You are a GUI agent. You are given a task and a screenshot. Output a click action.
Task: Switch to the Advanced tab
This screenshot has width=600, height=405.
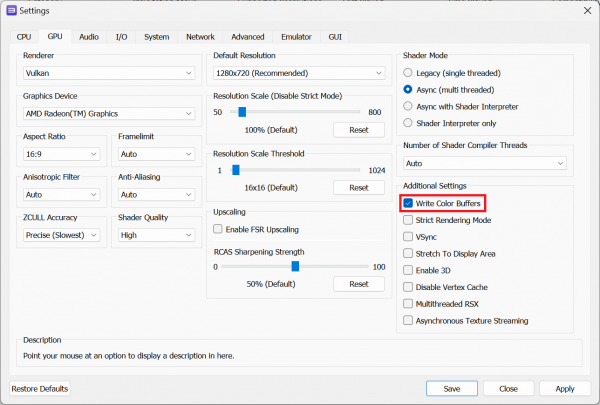pyautogui.click(x=247, y=37)
